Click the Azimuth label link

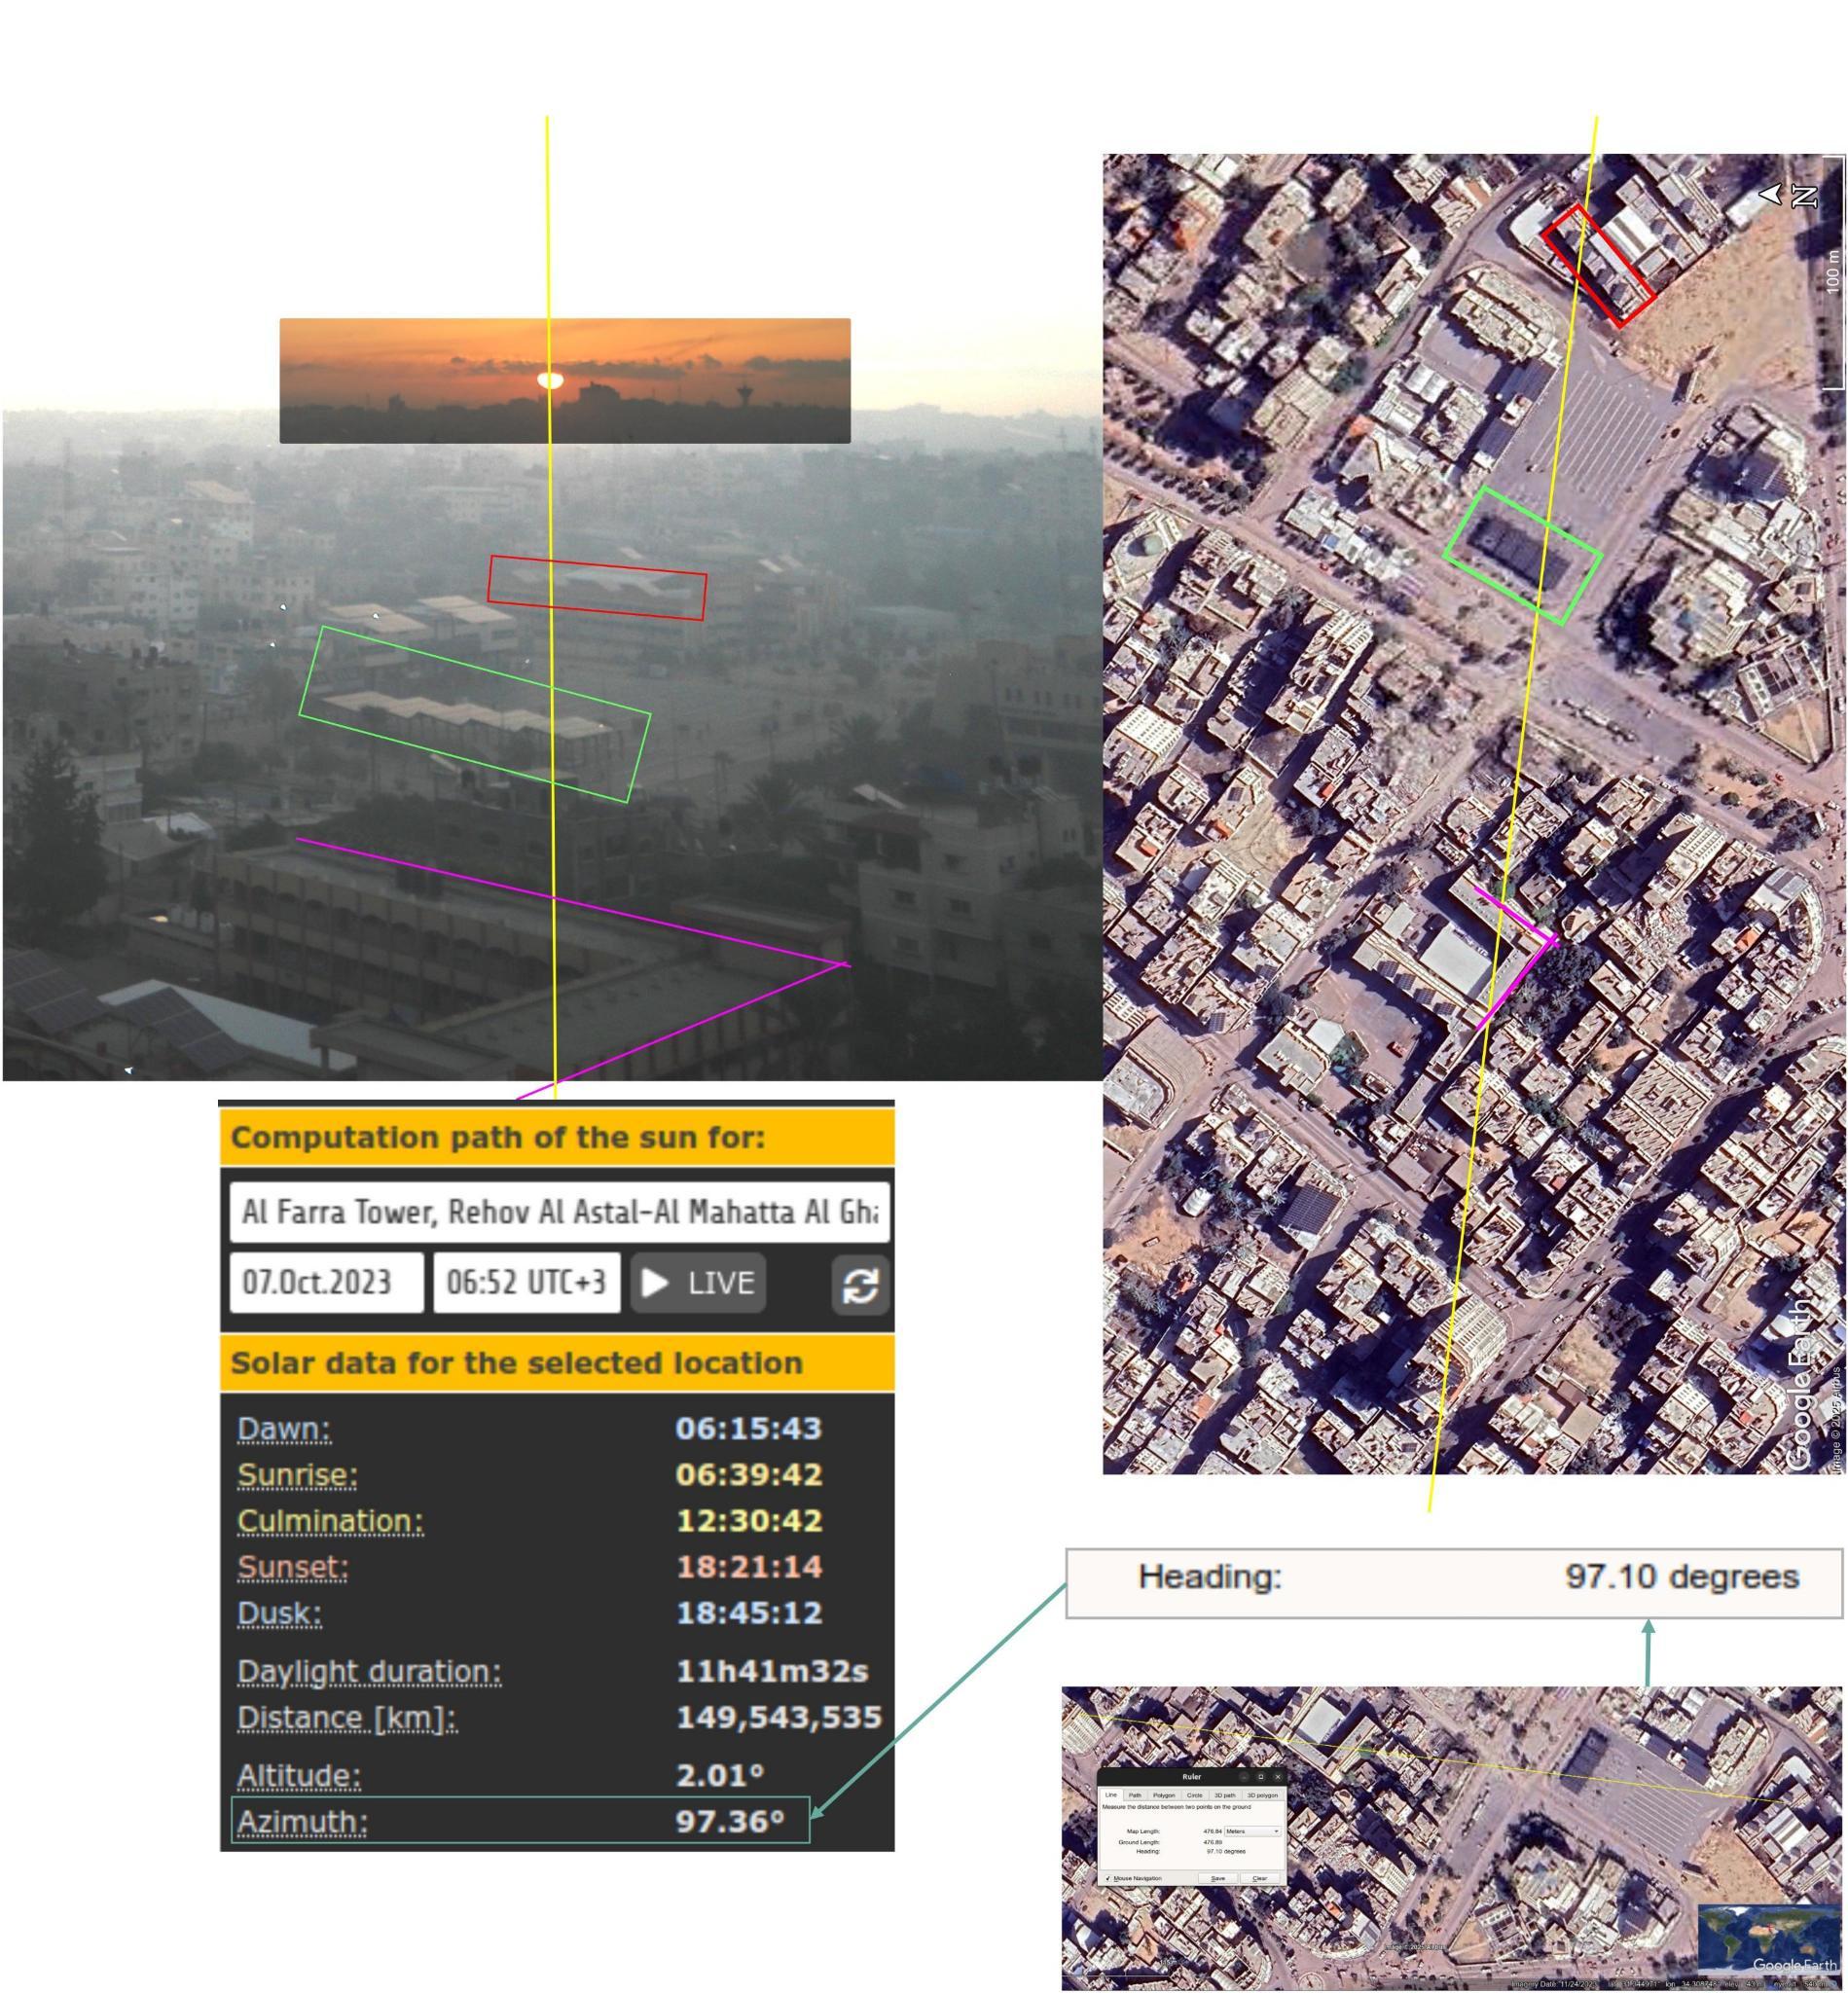tap(302, 1822)
